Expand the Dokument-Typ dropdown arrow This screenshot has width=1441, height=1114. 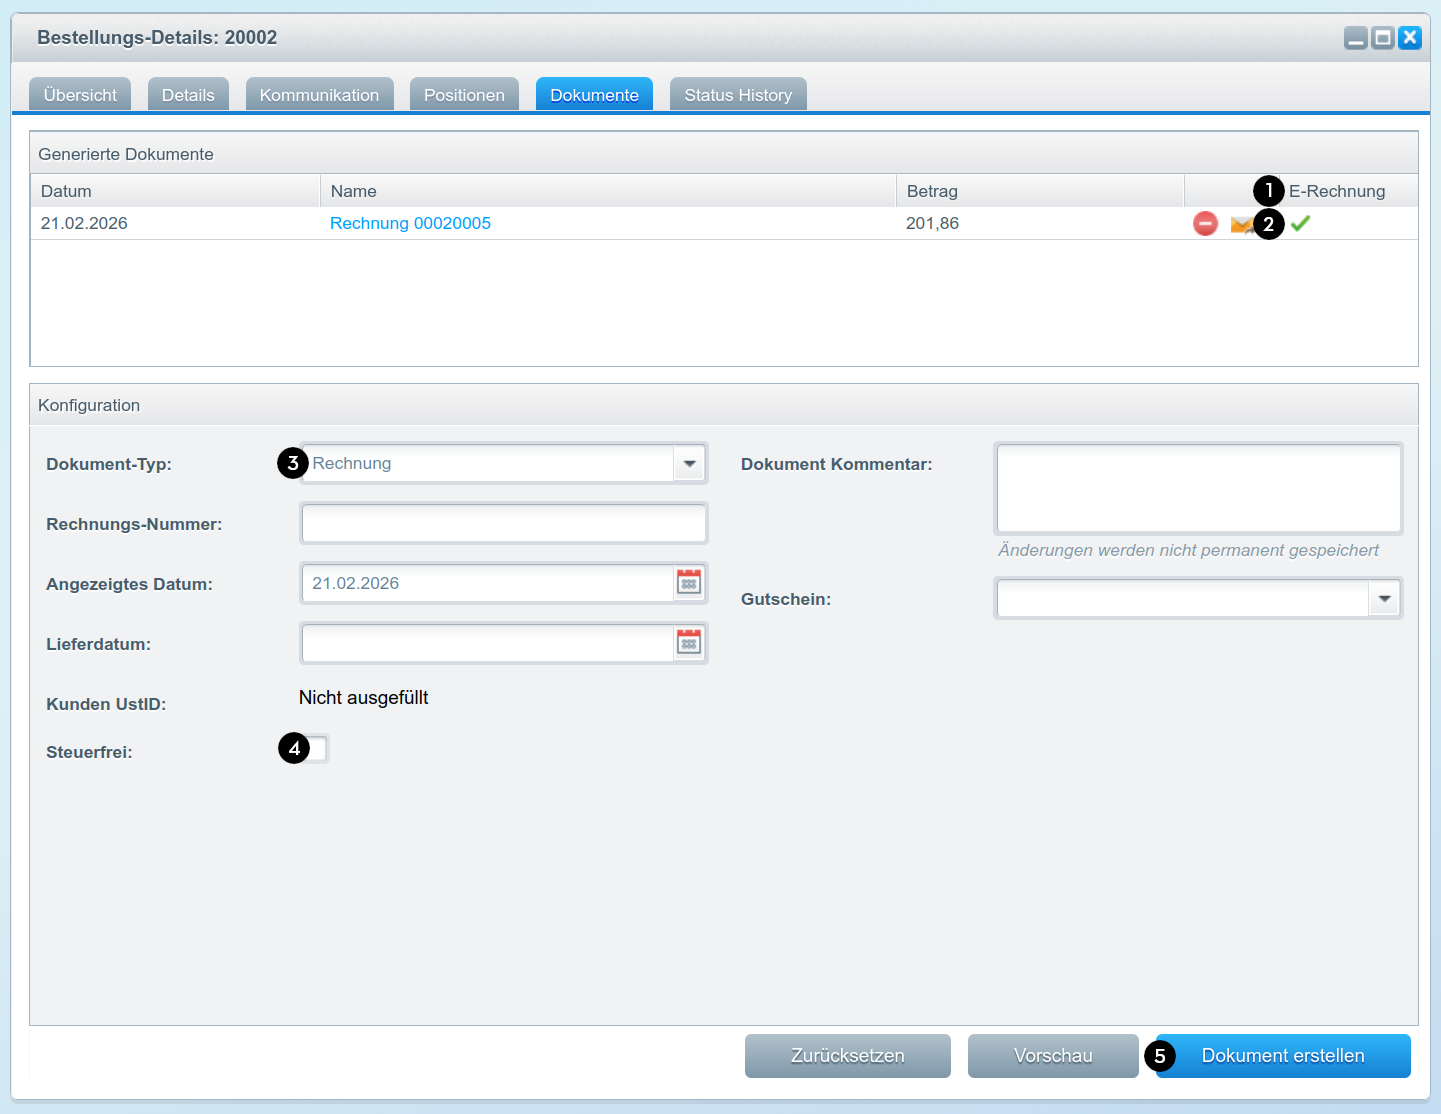(x=689, y=463)
